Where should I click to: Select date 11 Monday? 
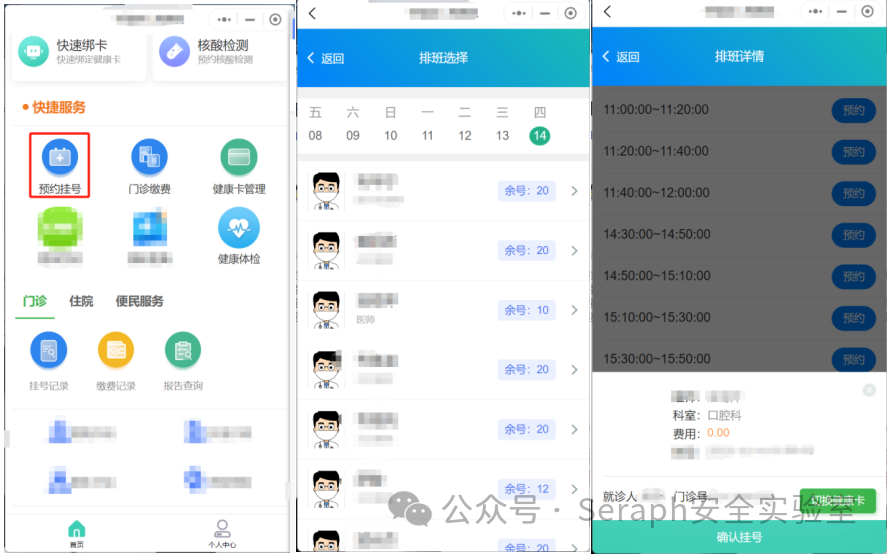pos(428,136)
